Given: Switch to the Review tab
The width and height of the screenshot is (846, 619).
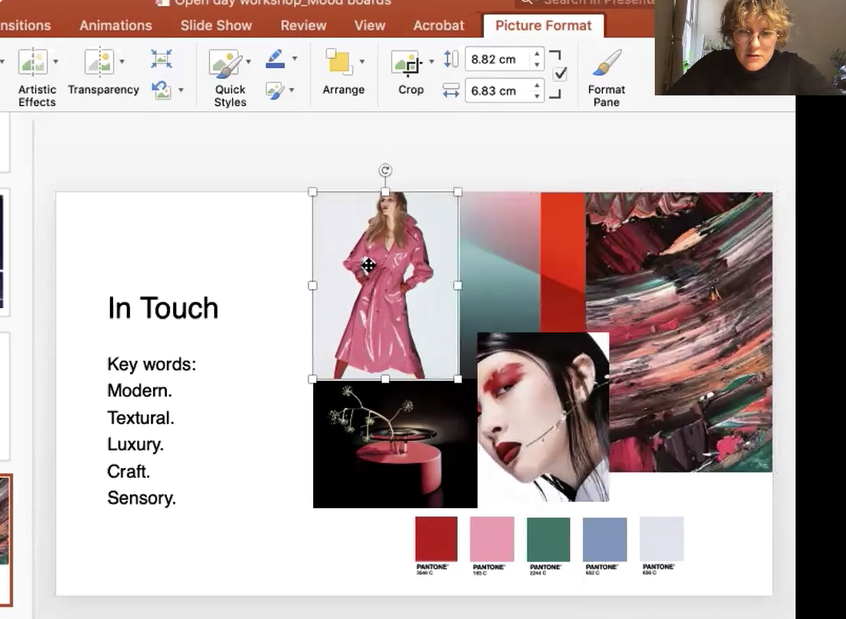Looking at the screenshot, I should point(303,25).
